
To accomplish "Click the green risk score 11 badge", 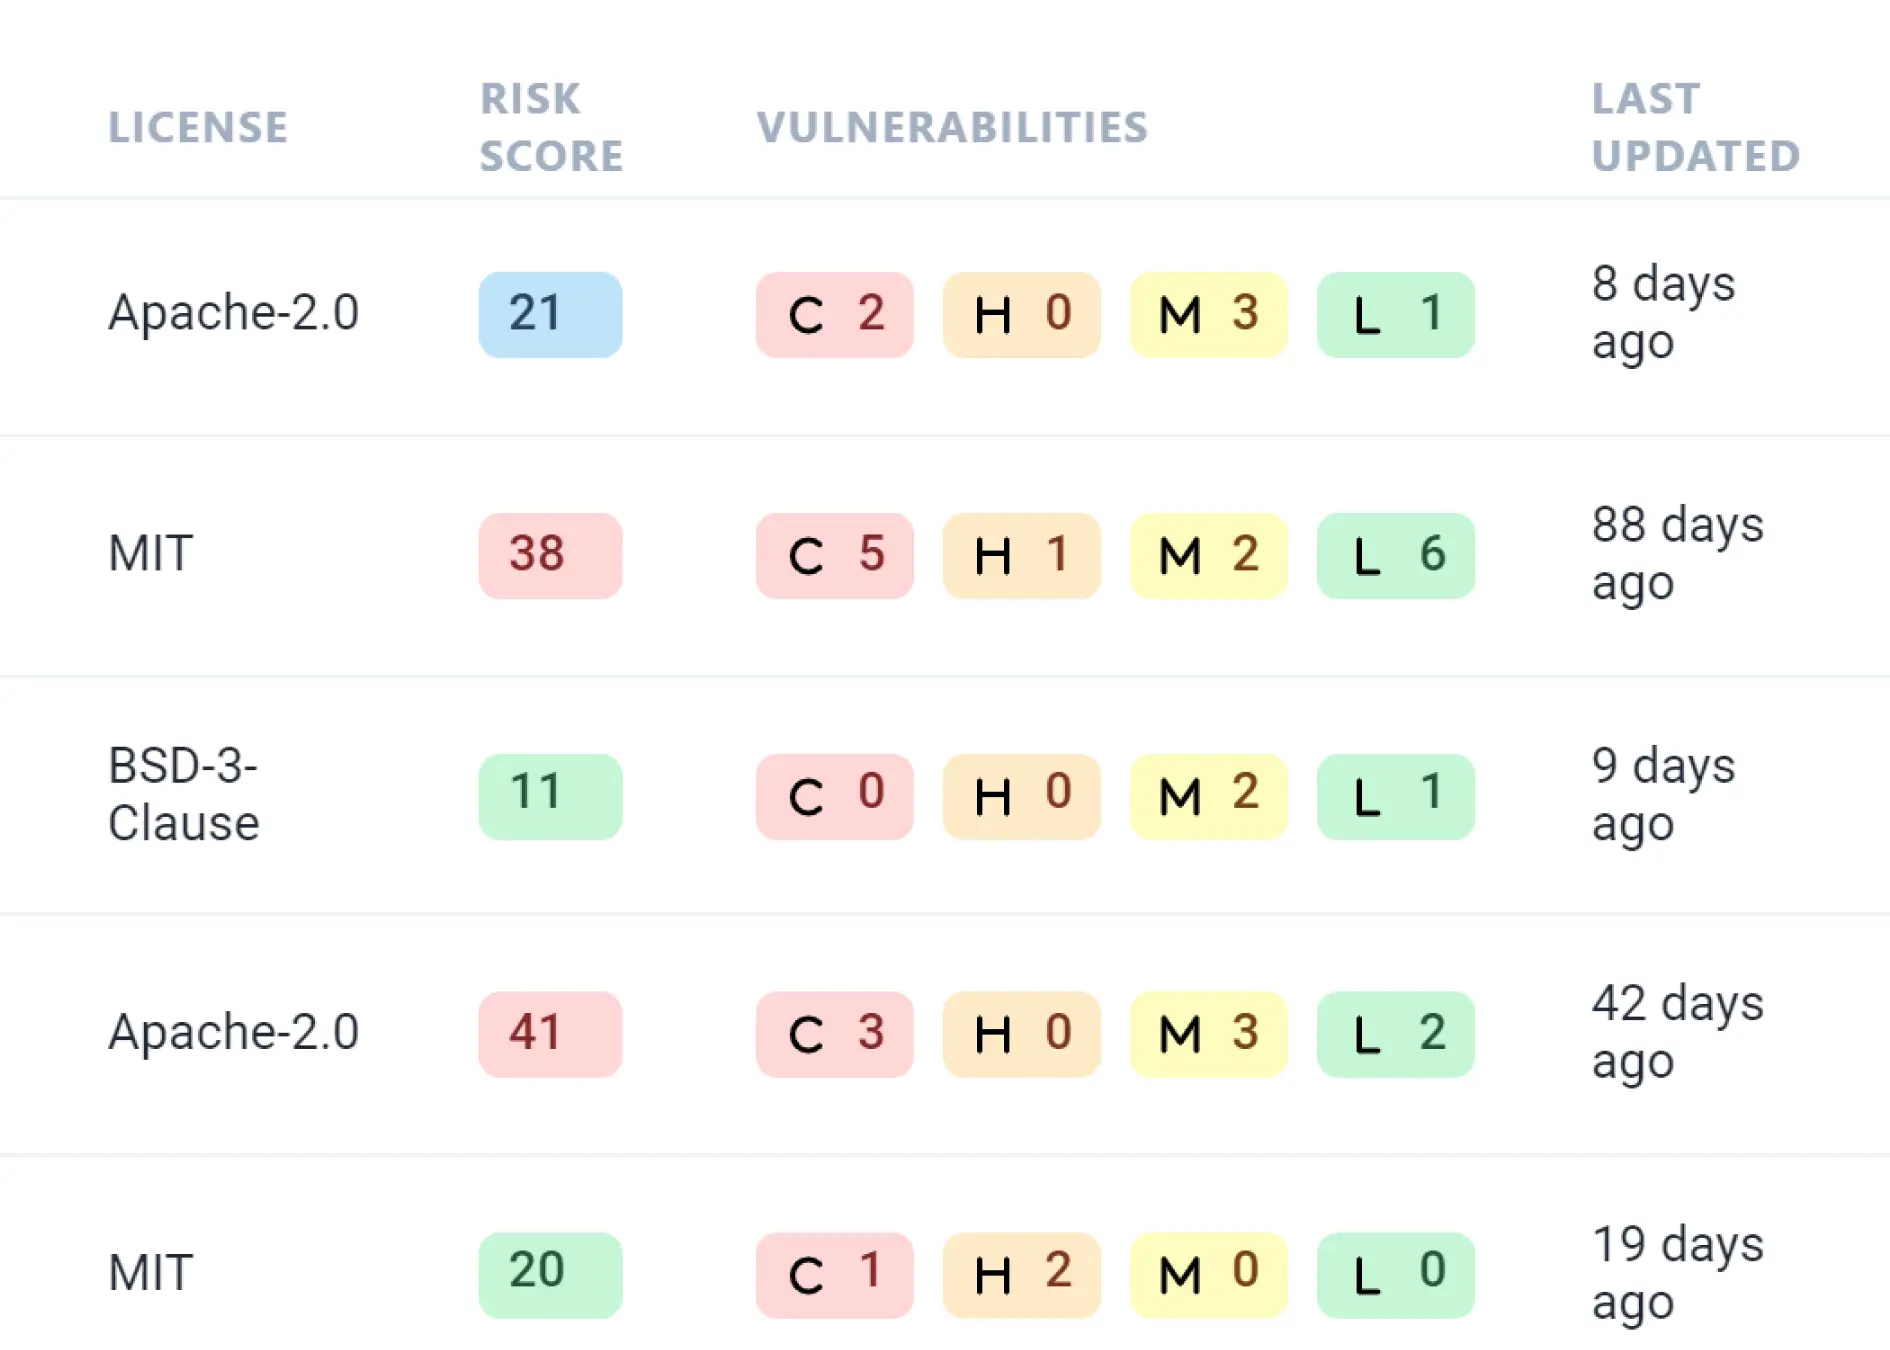I will [550, 797].
